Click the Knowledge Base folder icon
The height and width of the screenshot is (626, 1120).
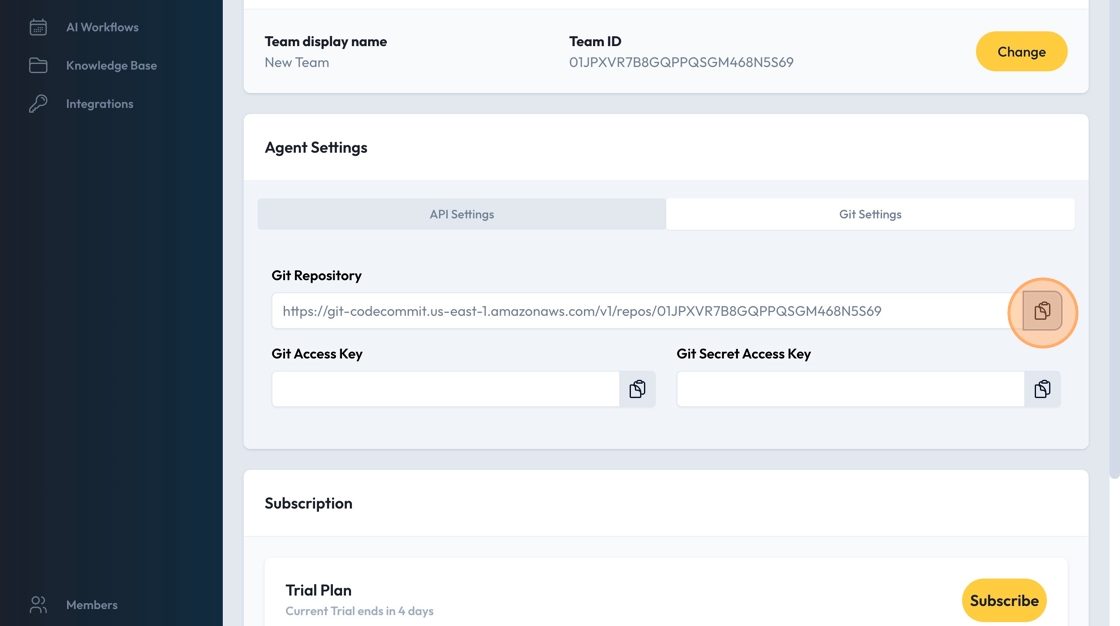38,65
